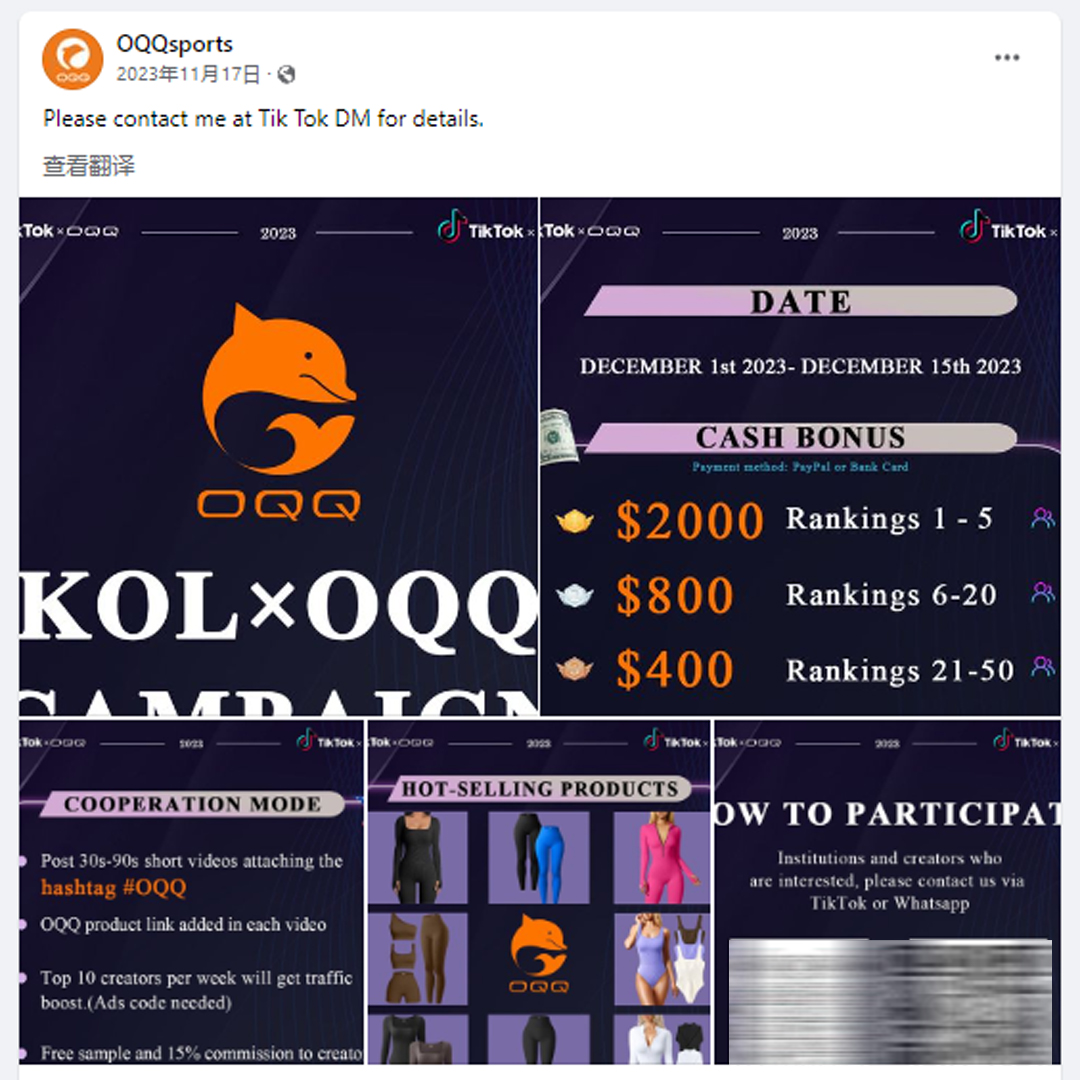Image resolution: width=1080 pixels, height=1080 pixels.
Task: Open the KOL×OQQ campaign cover image
Action: (x=278, y=457)
